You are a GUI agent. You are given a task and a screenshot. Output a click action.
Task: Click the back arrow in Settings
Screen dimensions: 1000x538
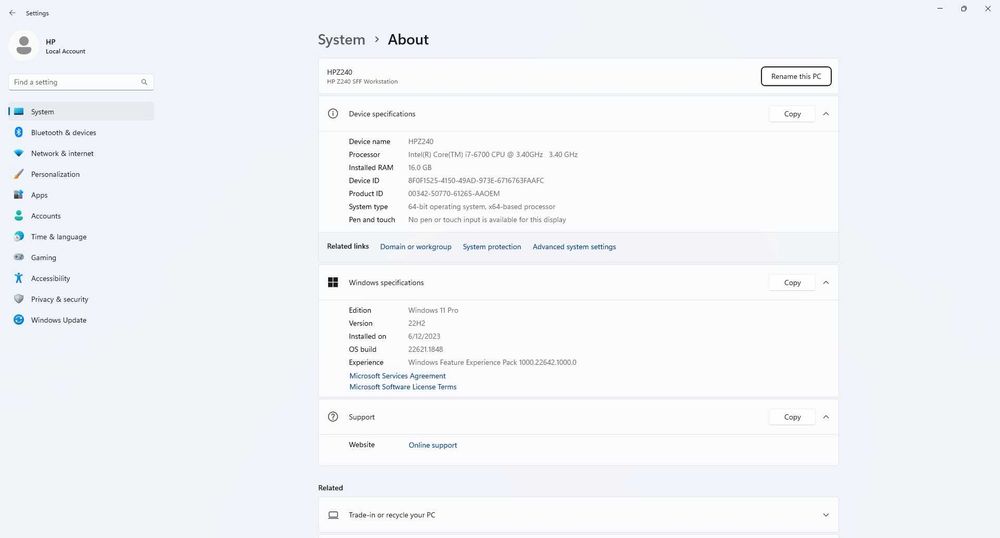point(12,13)
